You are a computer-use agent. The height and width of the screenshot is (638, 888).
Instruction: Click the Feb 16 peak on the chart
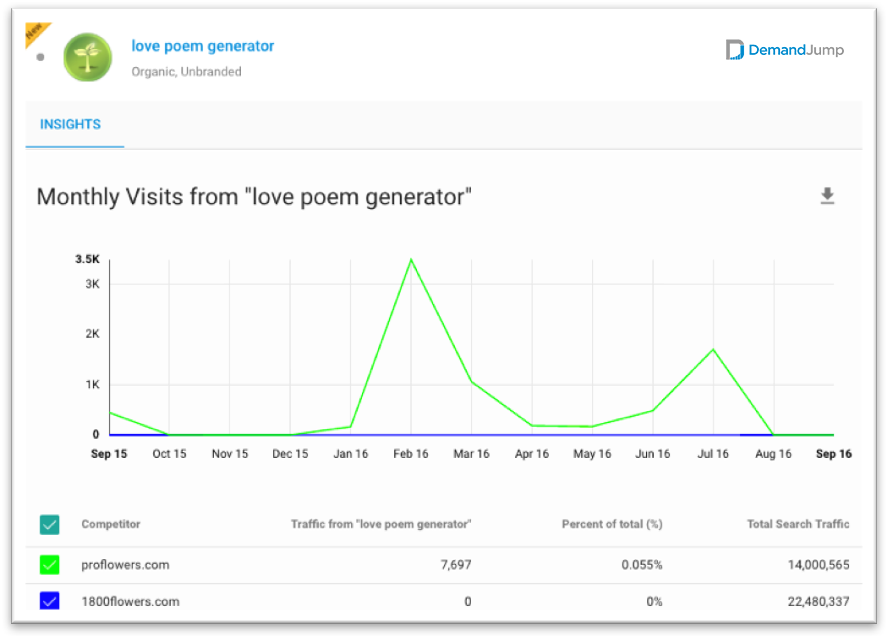[x=411, y=260]
